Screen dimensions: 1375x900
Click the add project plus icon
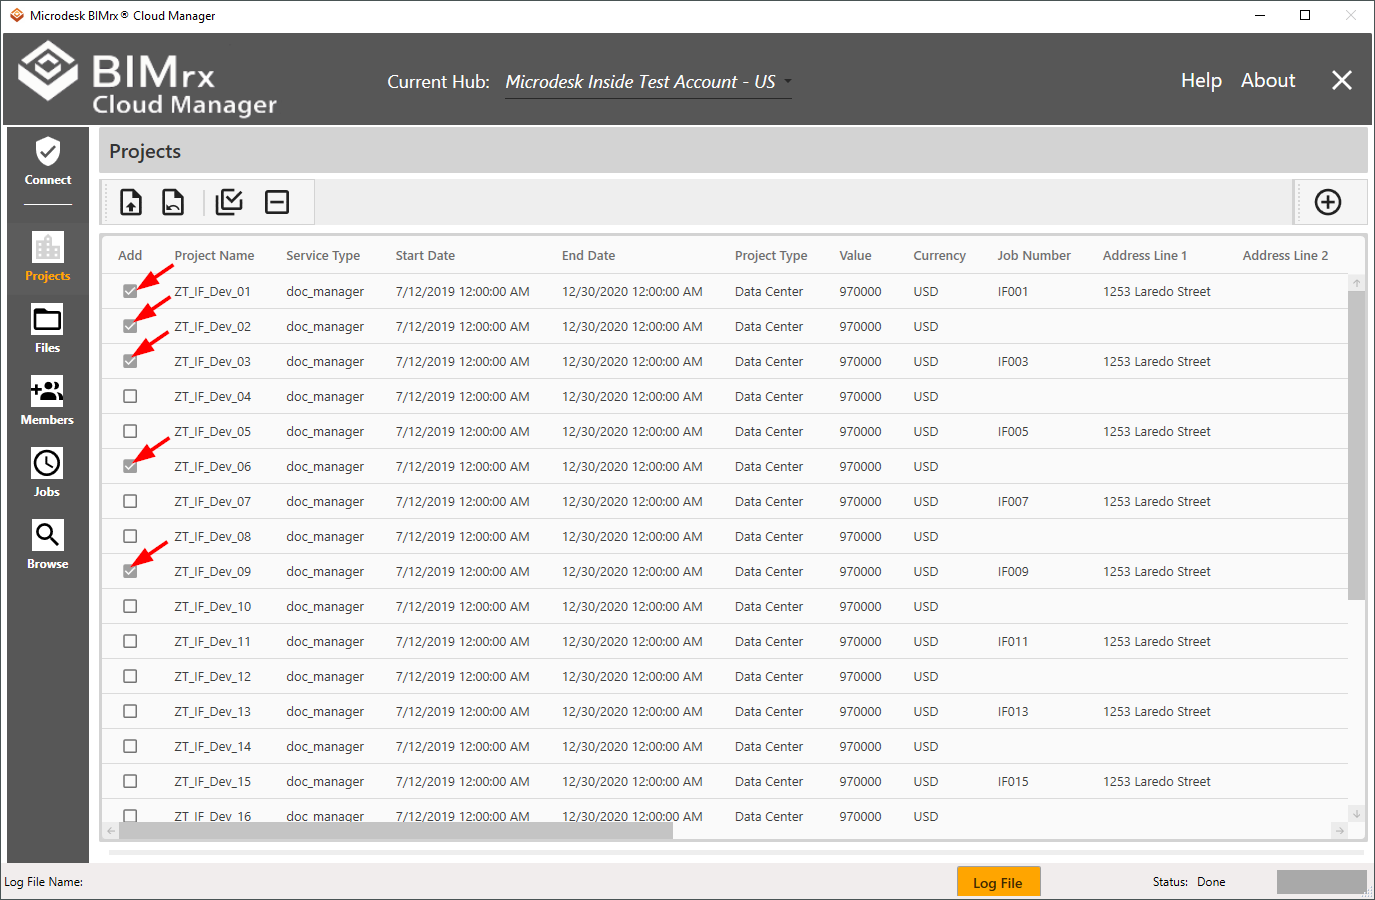(1328, 202)
